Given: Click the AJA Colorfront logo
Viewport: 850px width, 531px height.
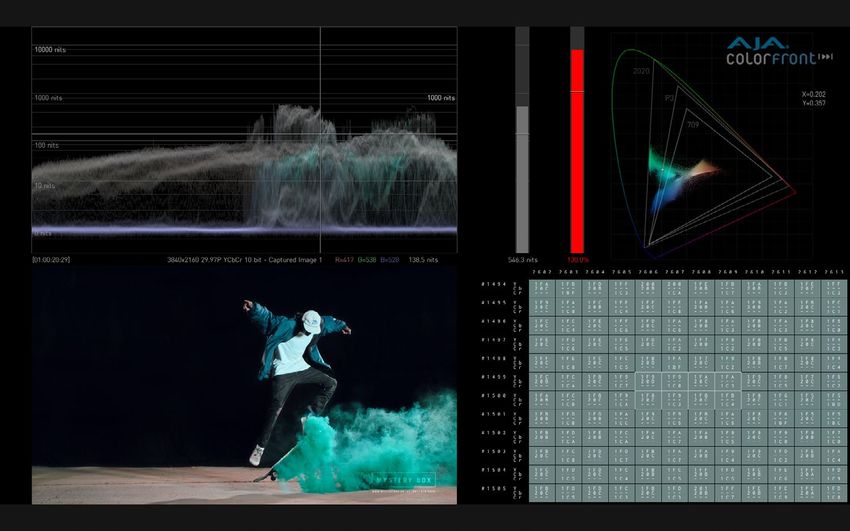Looking at the screenshot, I should pyautogui.click(x=779, y=51).
